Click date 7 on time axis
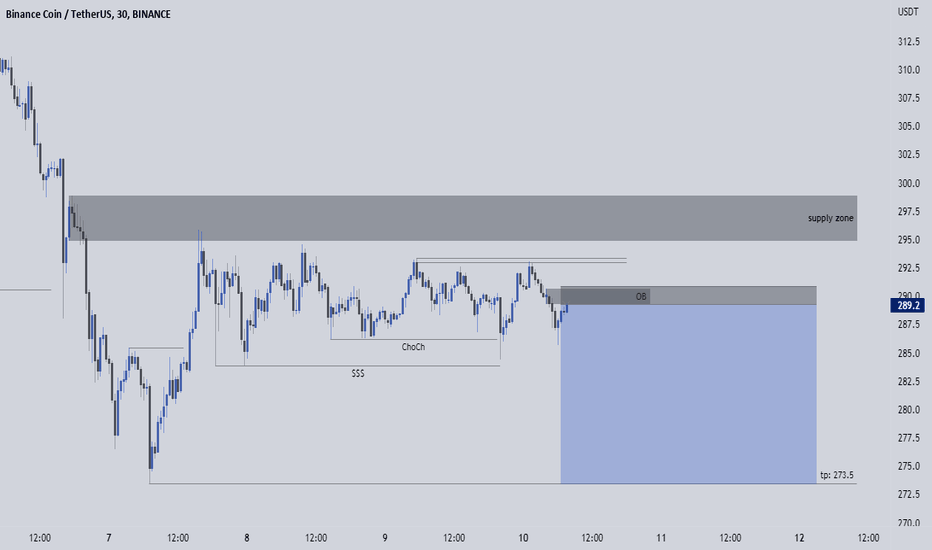 109,538
